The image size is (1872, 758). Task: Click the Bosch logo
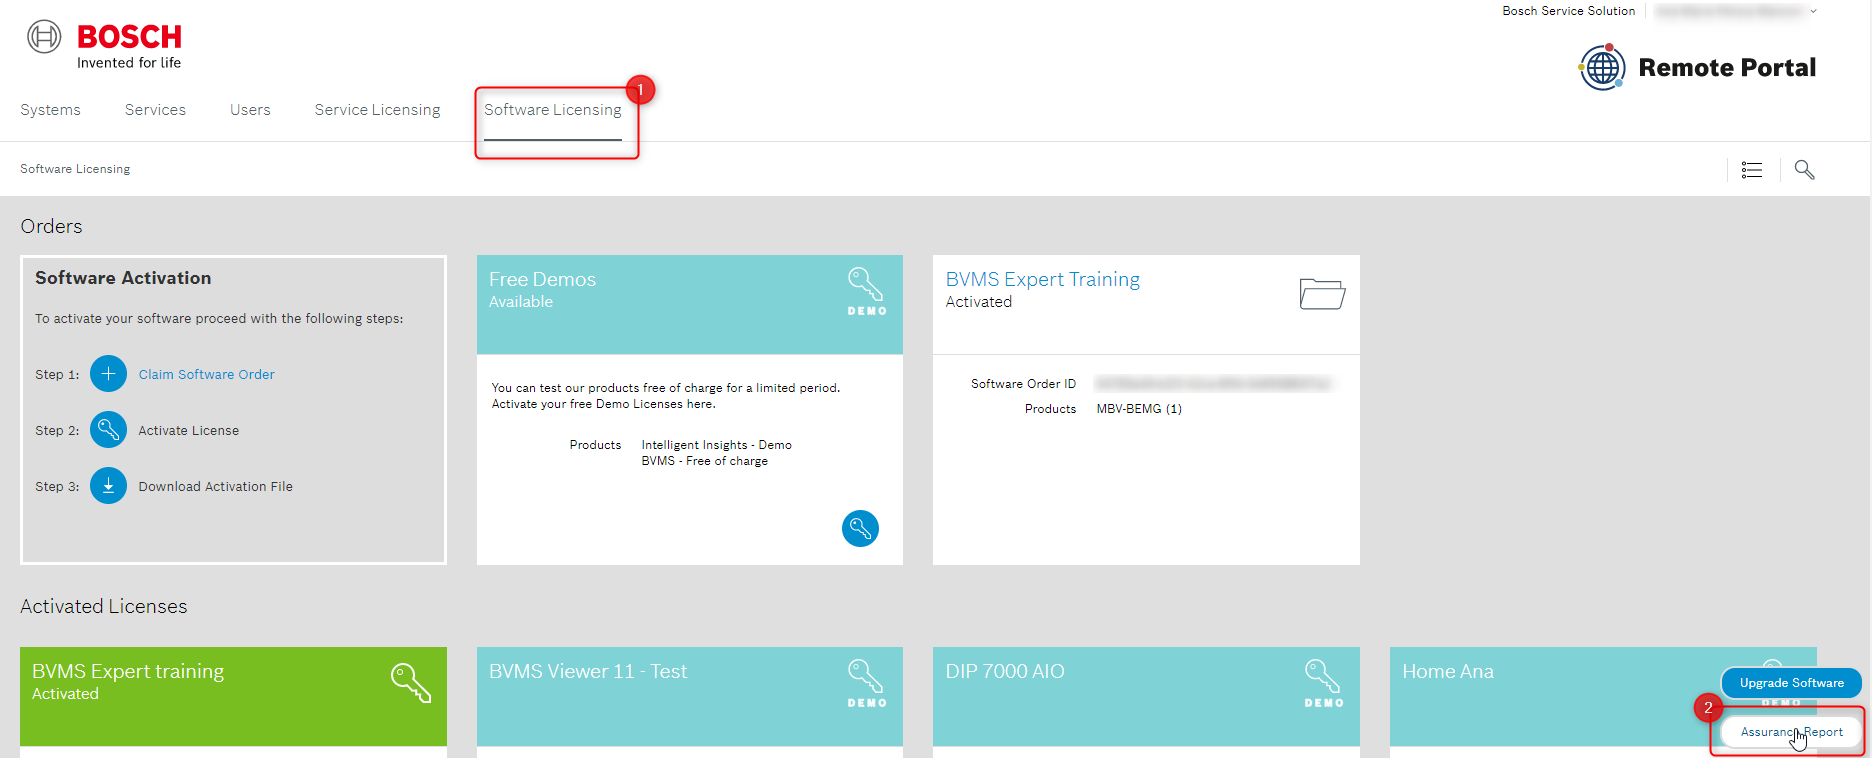[105, 45]
